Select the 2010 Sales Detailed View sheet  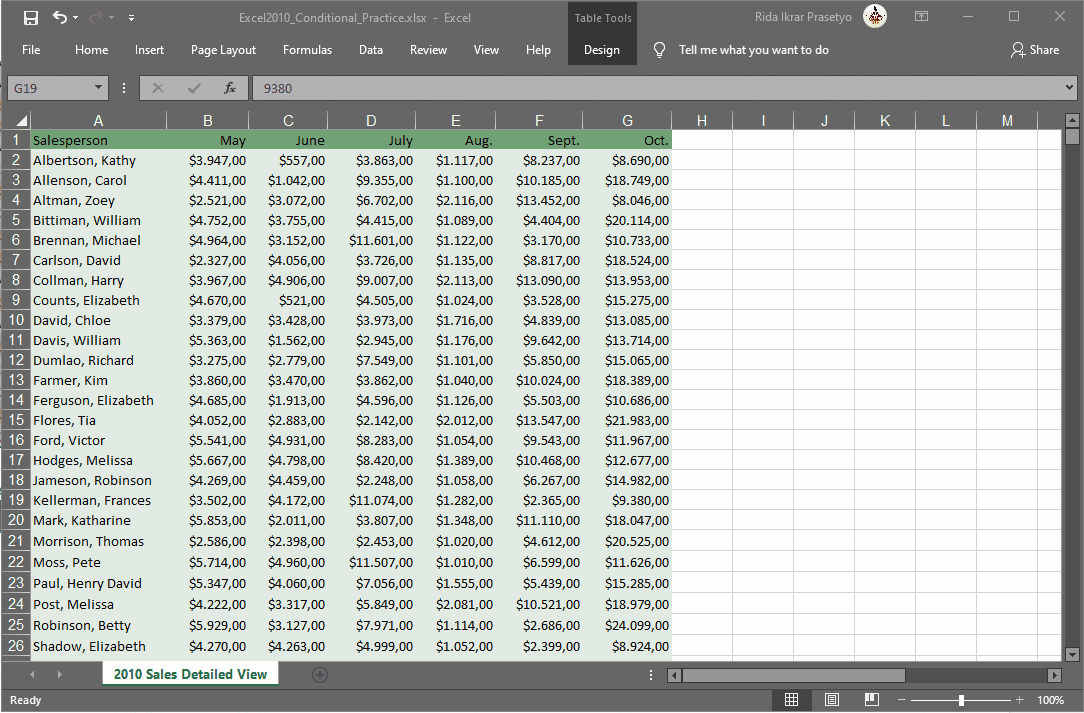(x=190, y=674)
